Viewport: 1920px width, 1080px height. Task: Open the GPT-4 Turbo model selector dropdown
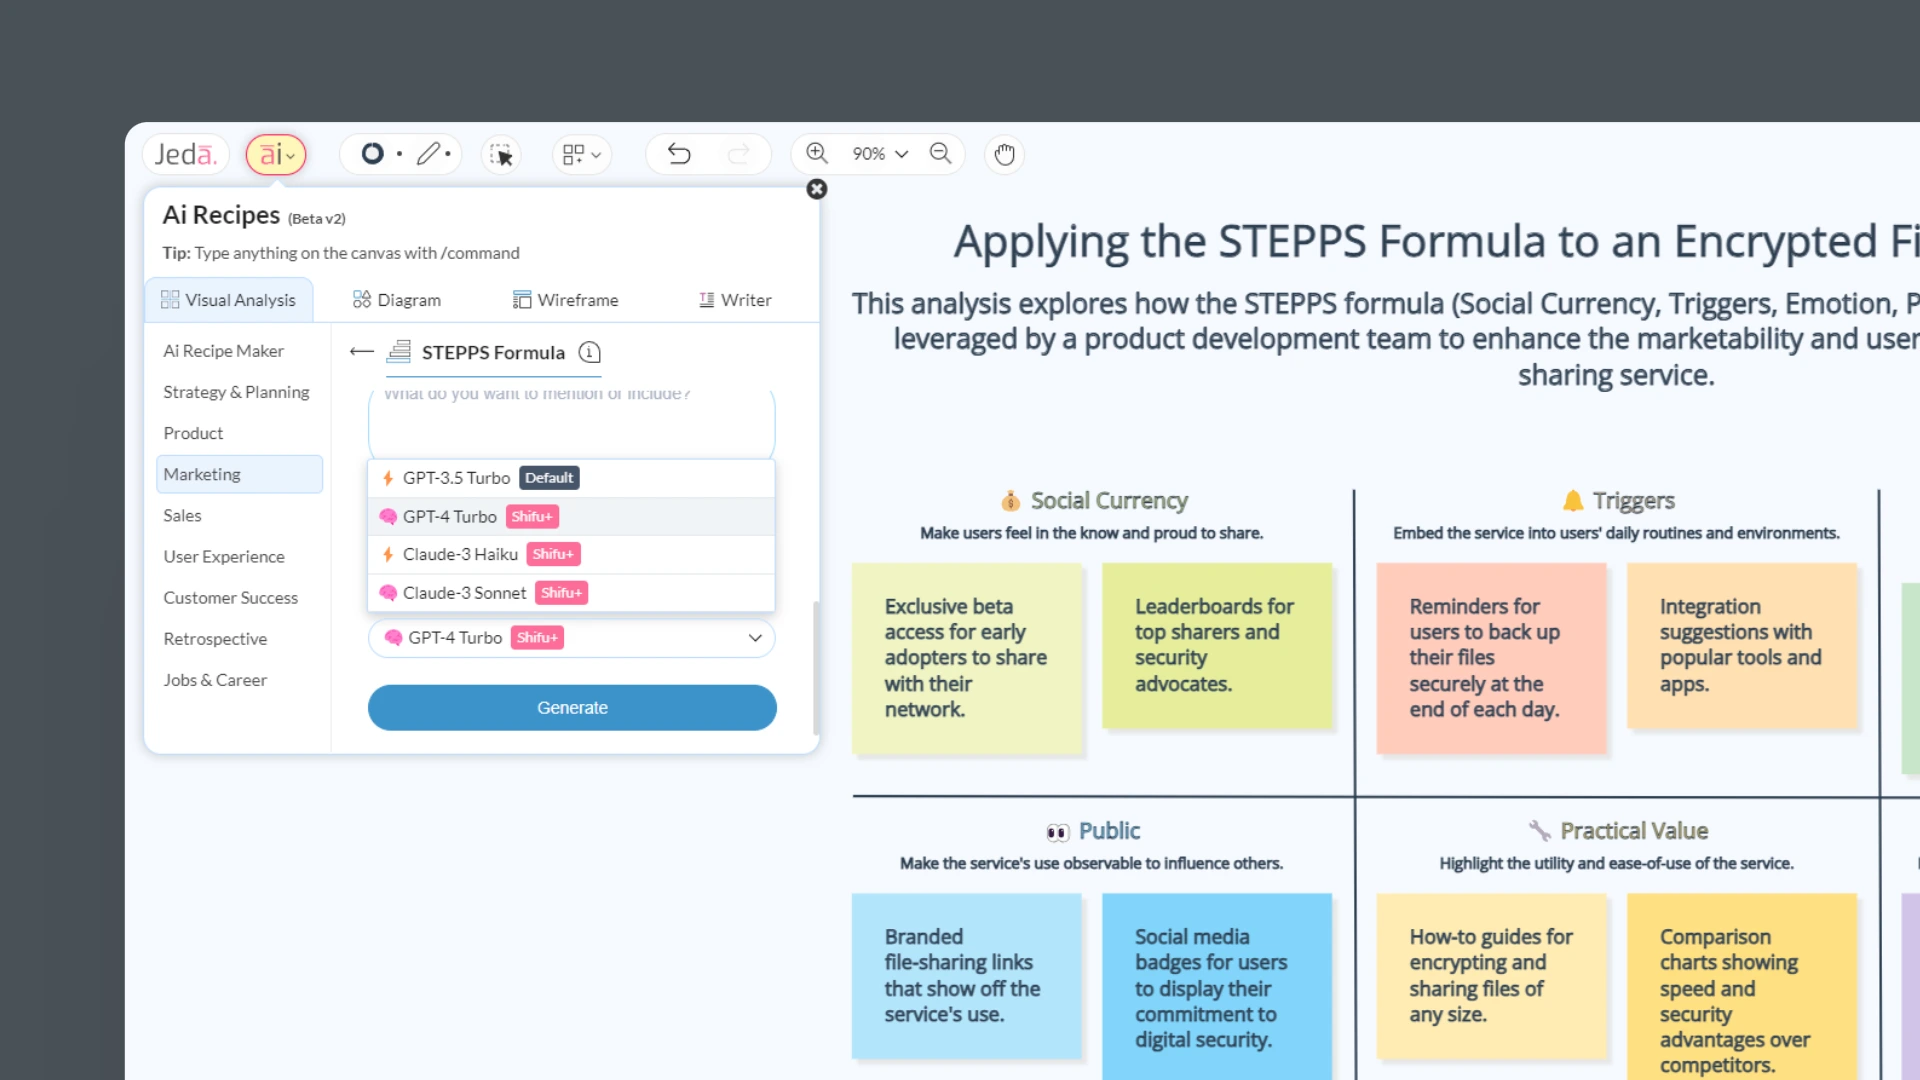coord(571,637)
